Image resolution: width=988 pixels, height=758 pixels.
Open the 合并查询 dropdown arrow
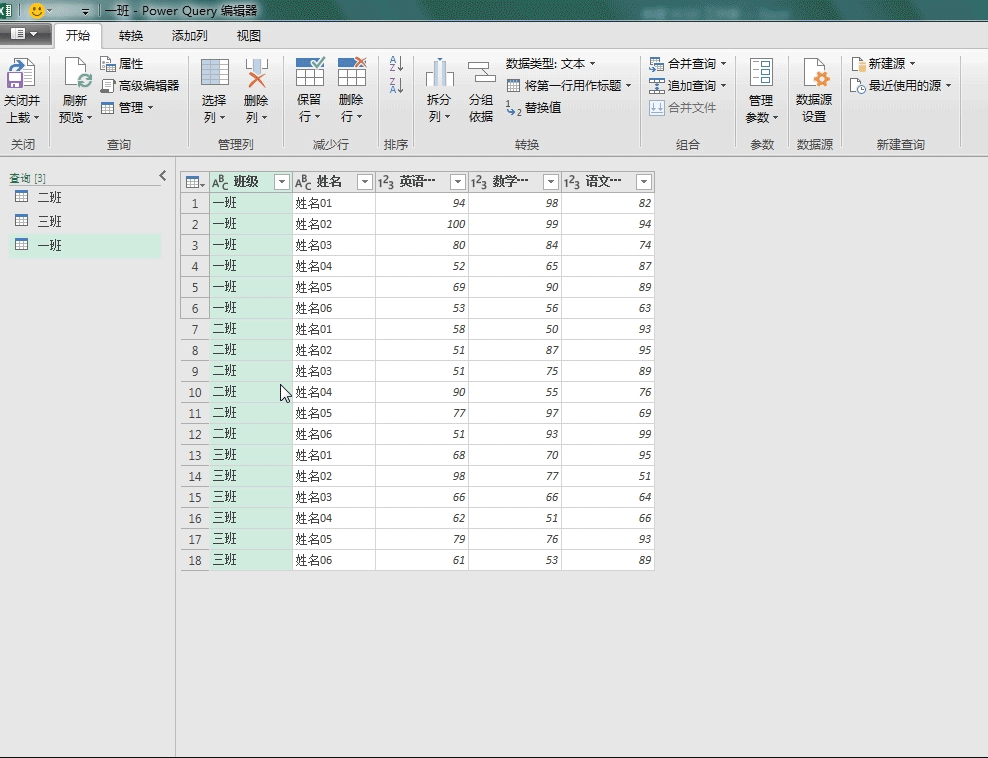coord(724,64)
